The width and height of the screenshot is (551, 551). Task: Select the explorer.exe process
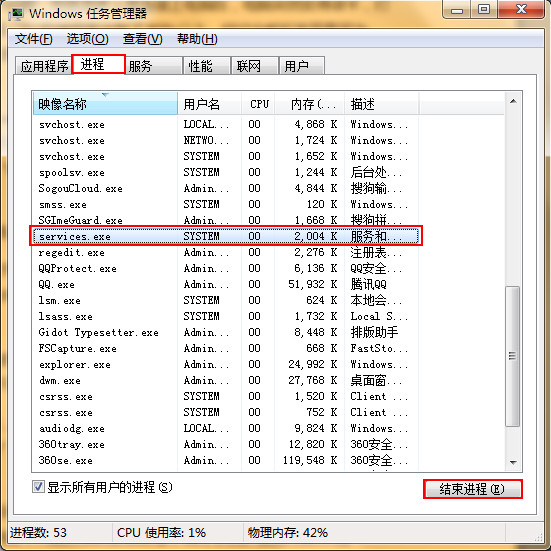click(226, 364)
